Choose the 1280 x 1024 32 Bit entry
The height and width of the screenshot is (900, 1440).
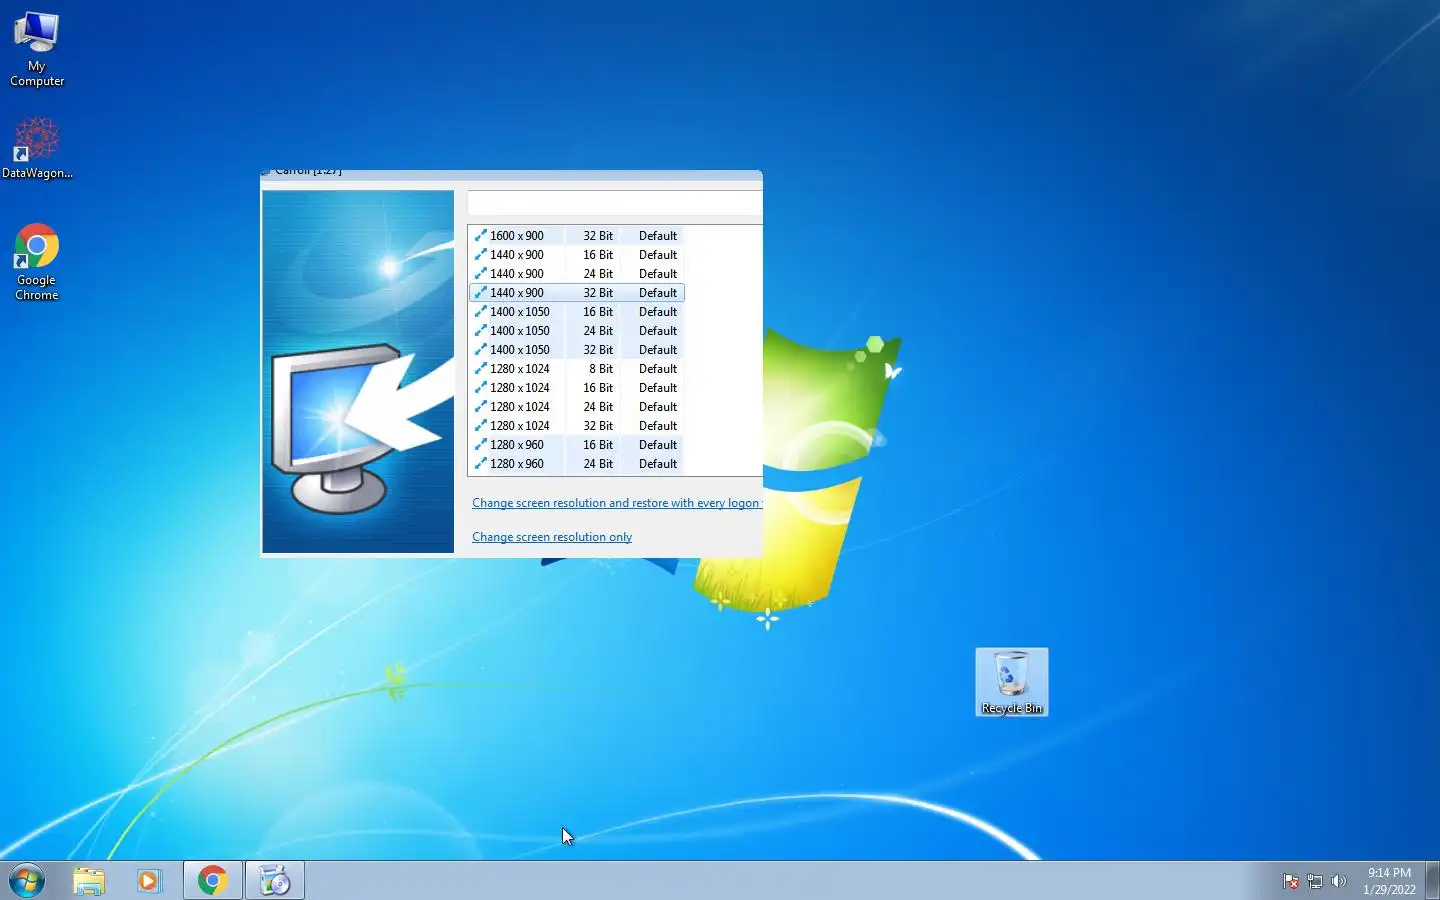pos(577,426)
